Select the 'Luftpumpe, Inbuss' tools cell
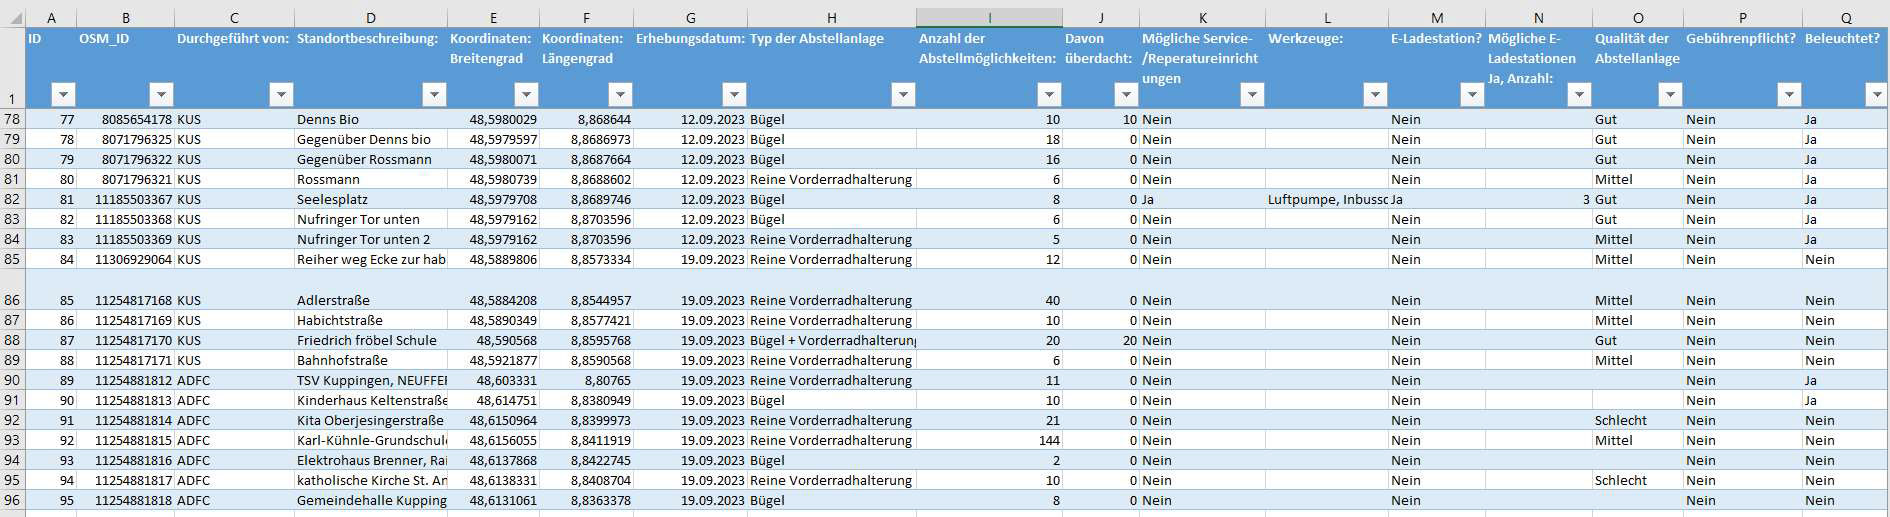 point(1326,199)
